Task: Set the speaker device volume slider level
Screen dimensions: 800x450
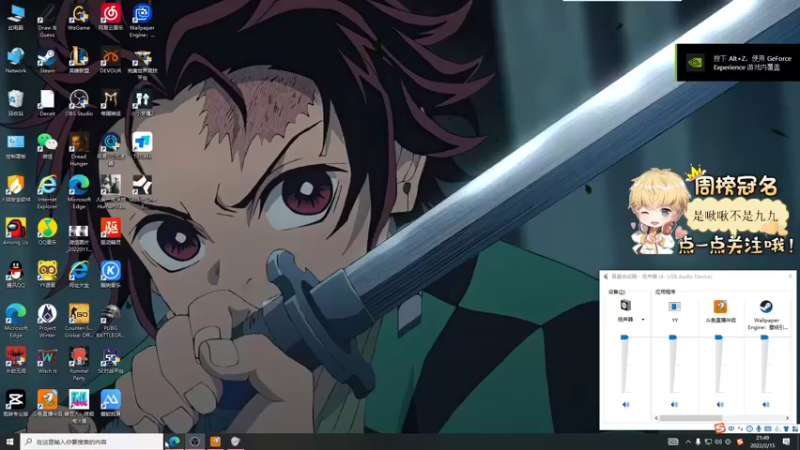Action: (x=624, y=338)
